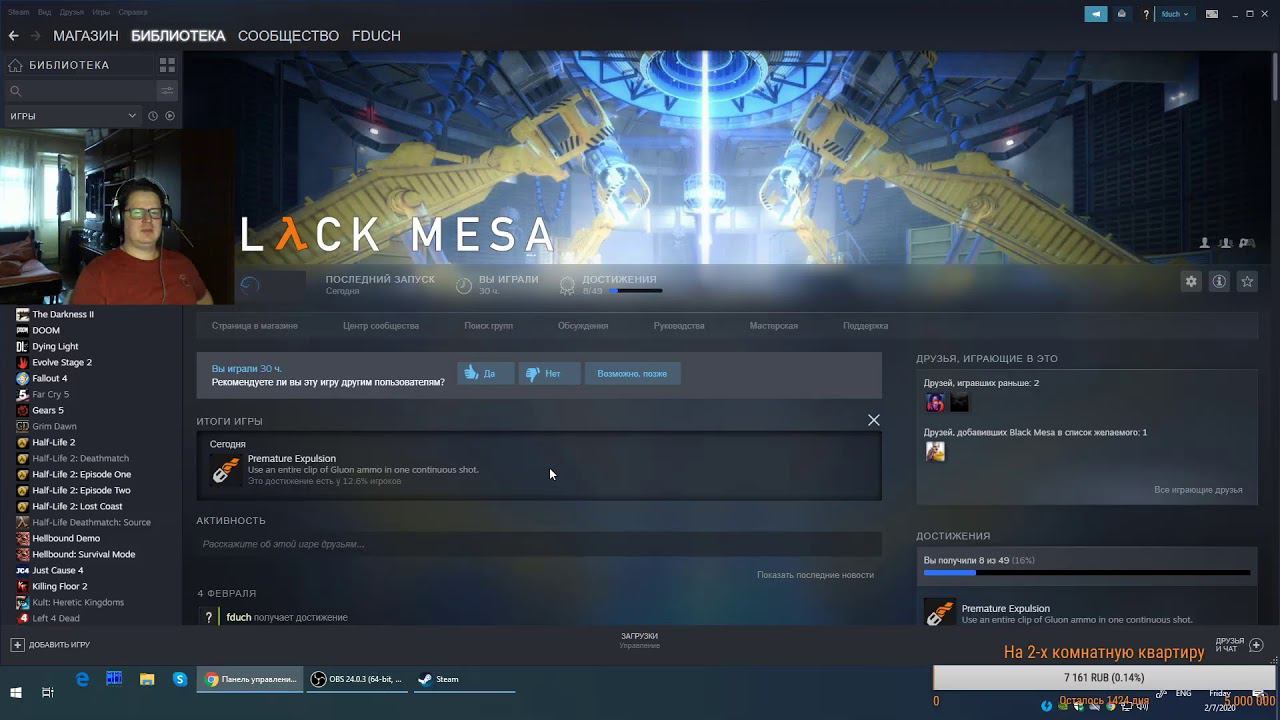Open the library home icon
The width and height of the screenshot is (1280, 720).
(15, 65)
